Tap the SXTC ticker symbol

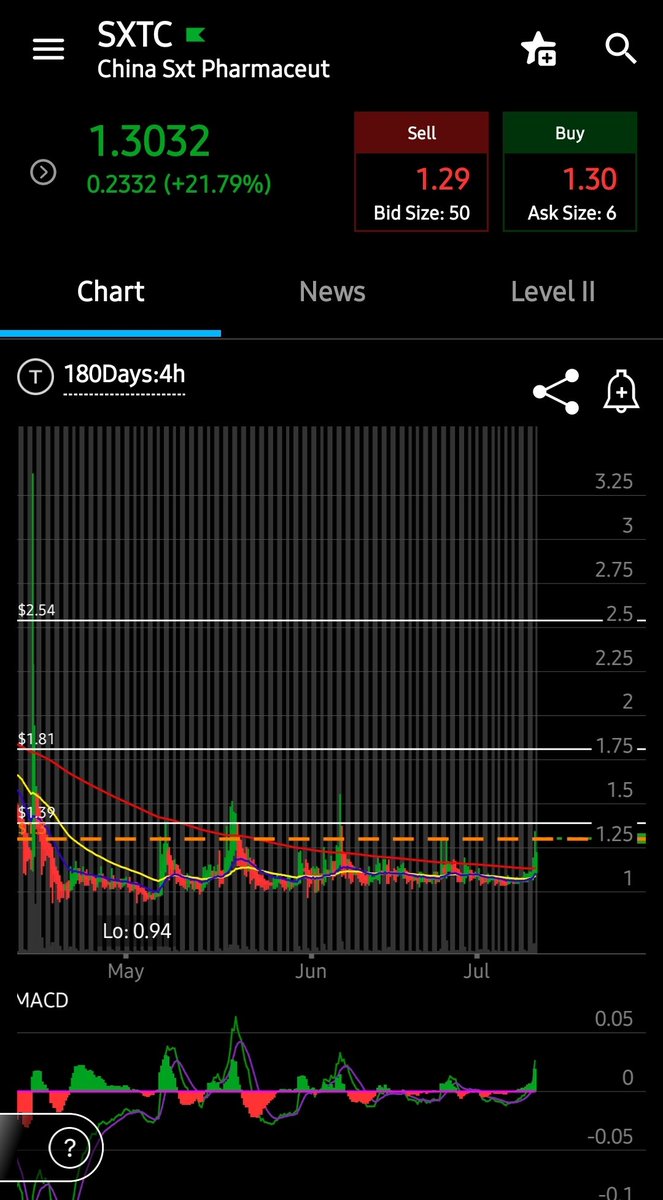[135, 35]
